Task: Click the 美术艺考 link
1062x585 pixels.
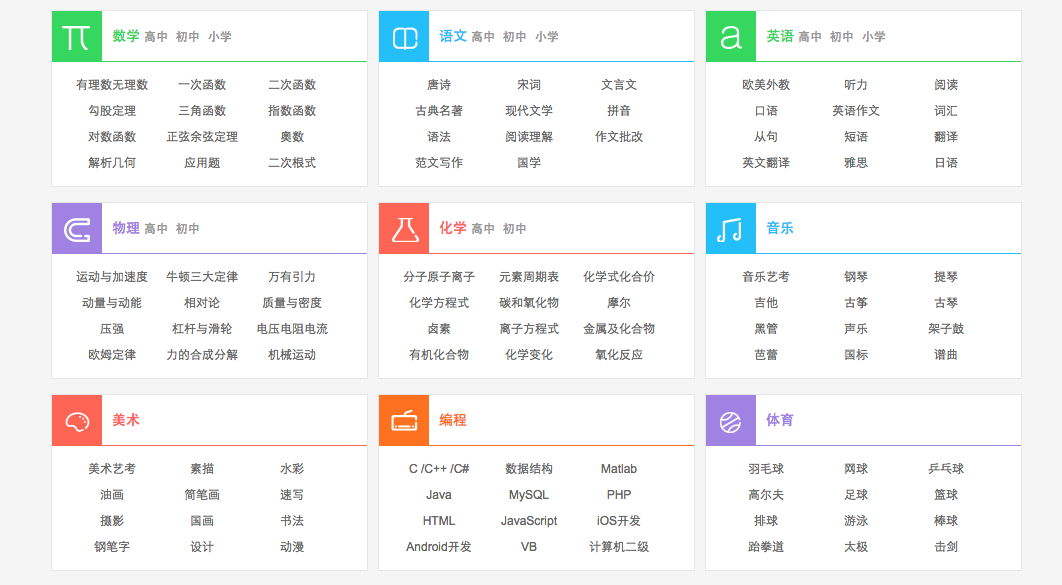Action: (x=112, y=469)
